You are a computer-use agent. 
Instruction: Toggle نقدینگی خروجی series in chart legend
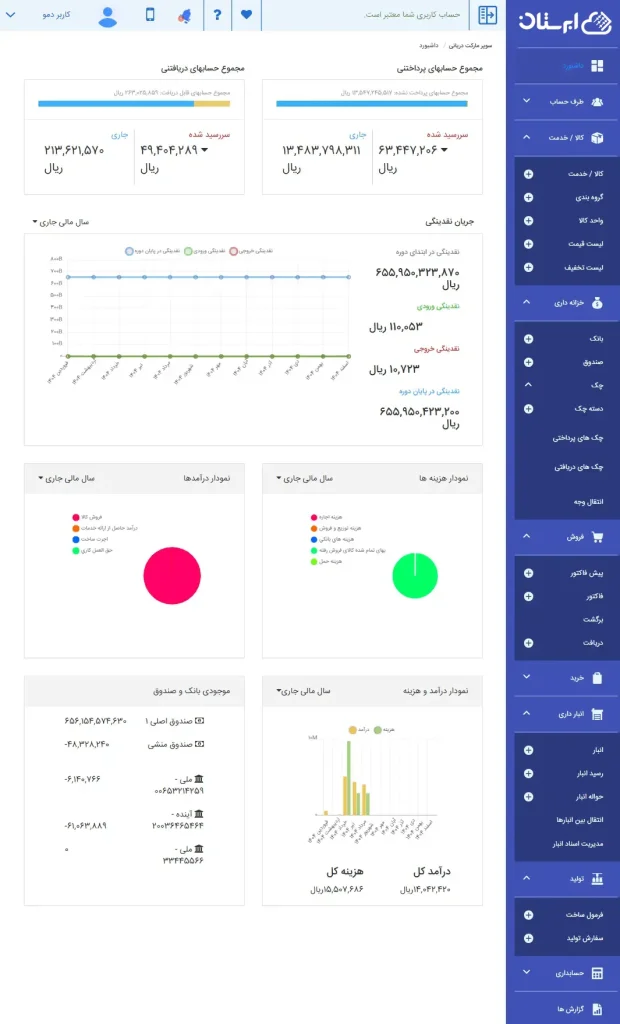tap(252, 251)
